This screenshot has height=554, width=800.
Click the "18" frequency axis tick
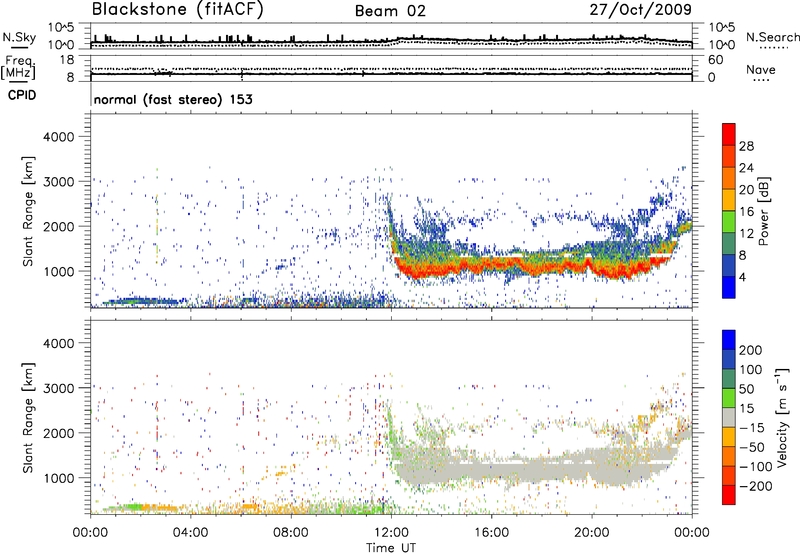coord(68,60)
